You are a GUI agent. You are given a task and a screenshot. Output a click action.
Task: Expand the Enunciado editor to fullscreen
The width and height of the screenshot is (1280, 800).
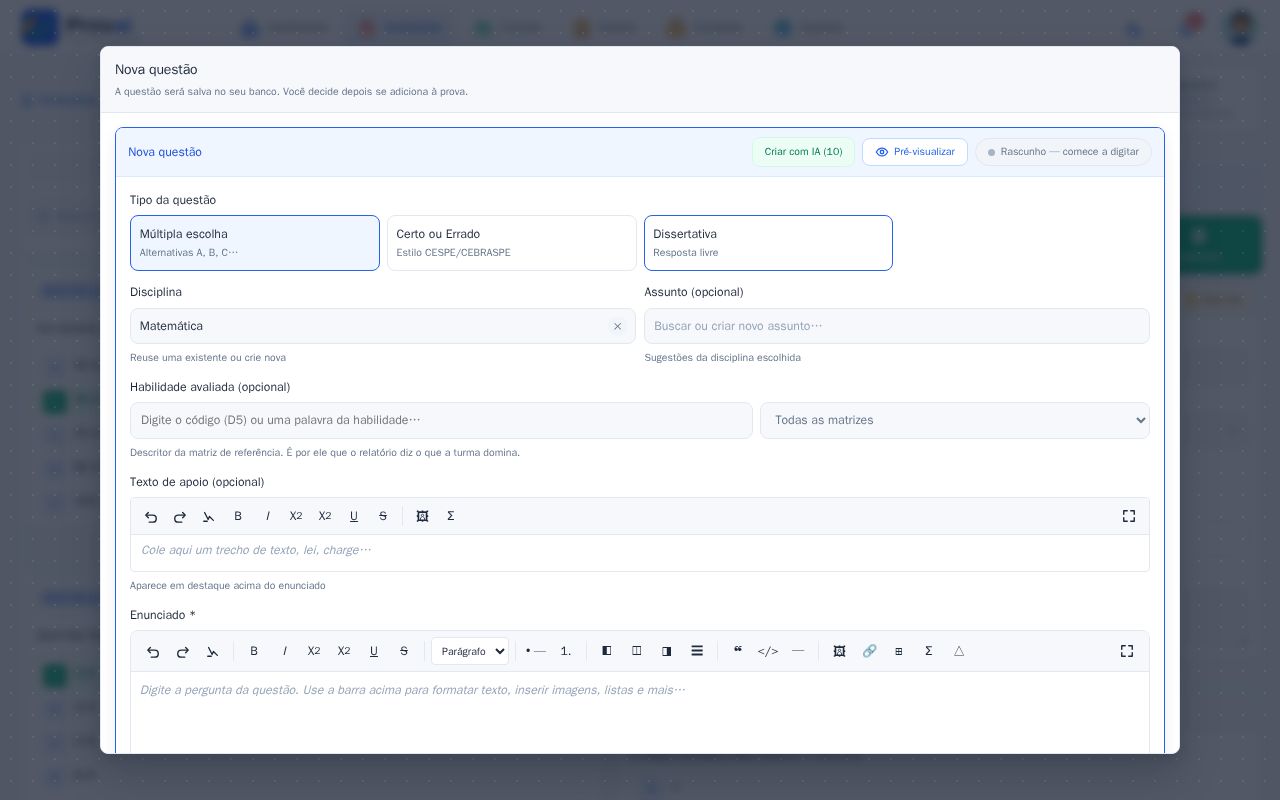(1127, 651)
